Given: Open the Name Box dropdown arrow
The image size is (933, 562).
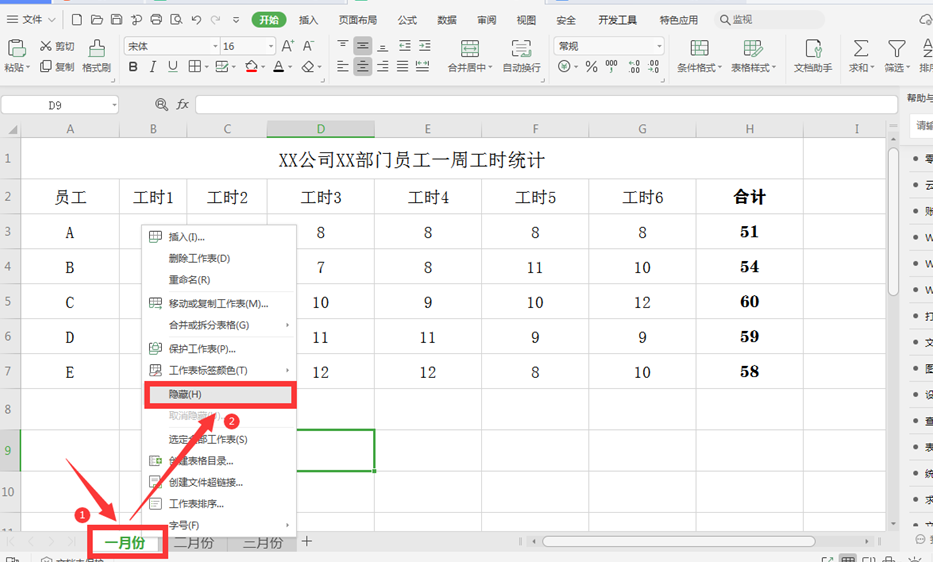Looking at the screenshot, I should tap(114, 105).
